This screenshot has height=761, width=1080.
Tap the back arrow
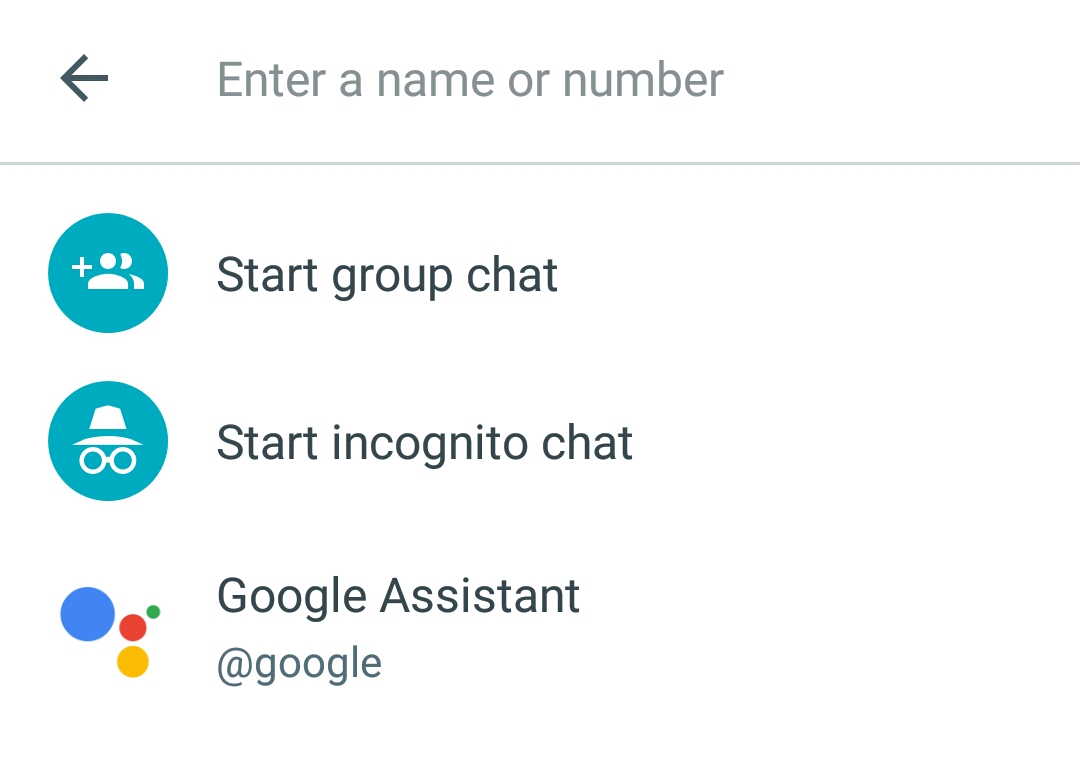pyautogui.click(x=84, y=79)
